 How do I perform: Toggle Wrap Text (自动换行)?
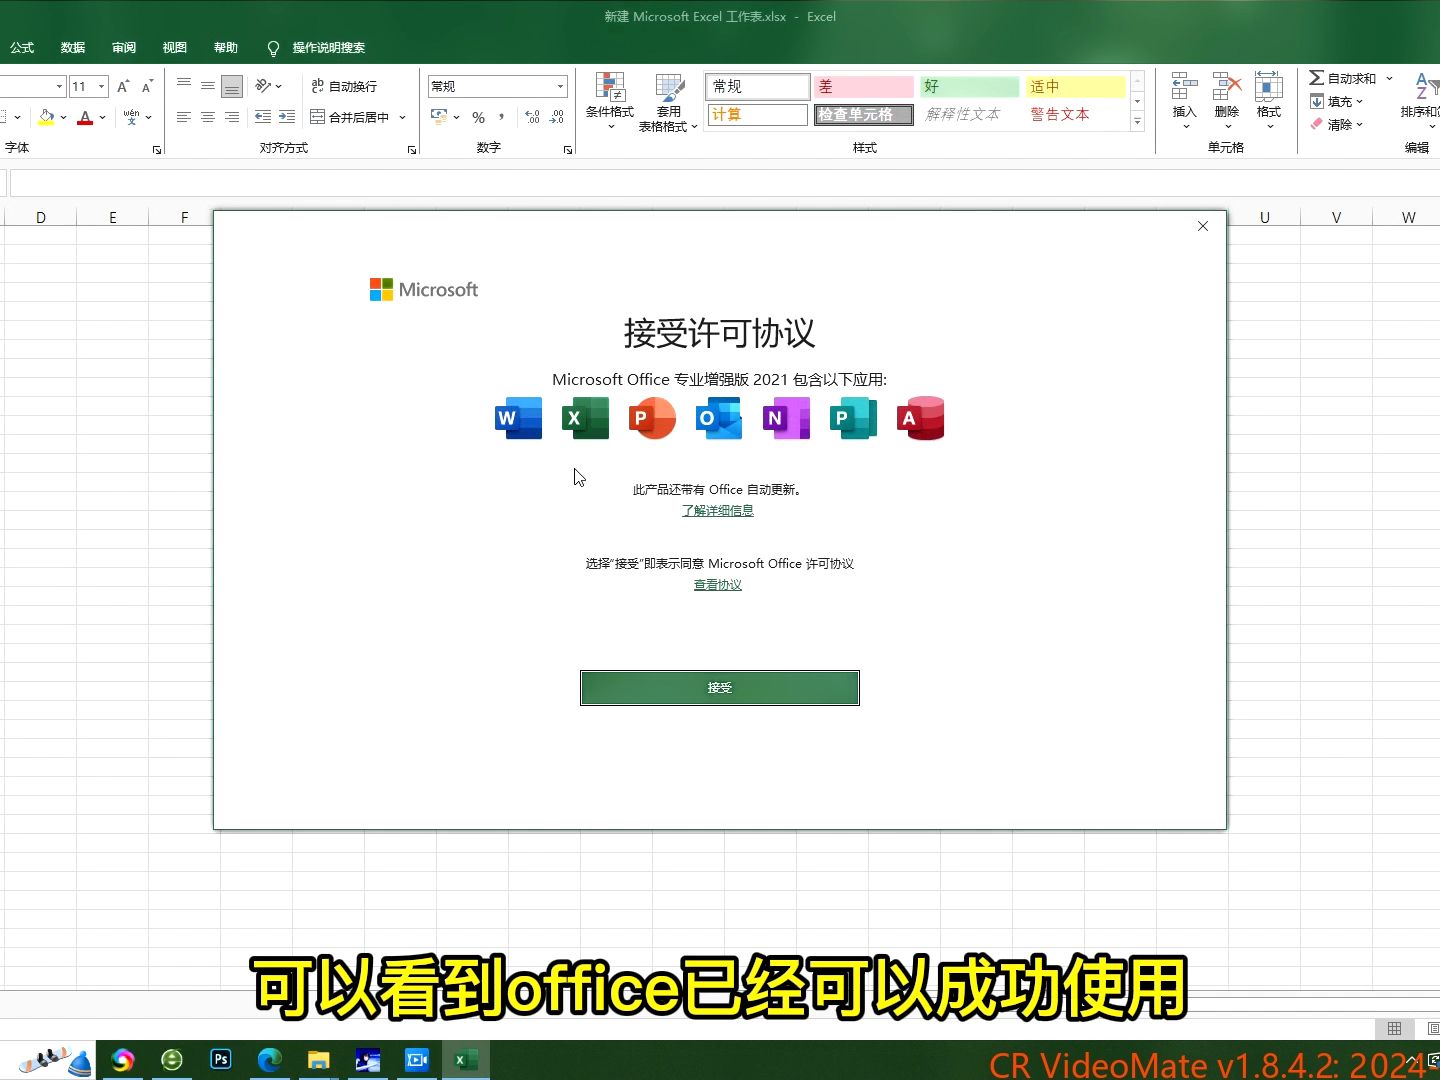click(x=344, y=87)
